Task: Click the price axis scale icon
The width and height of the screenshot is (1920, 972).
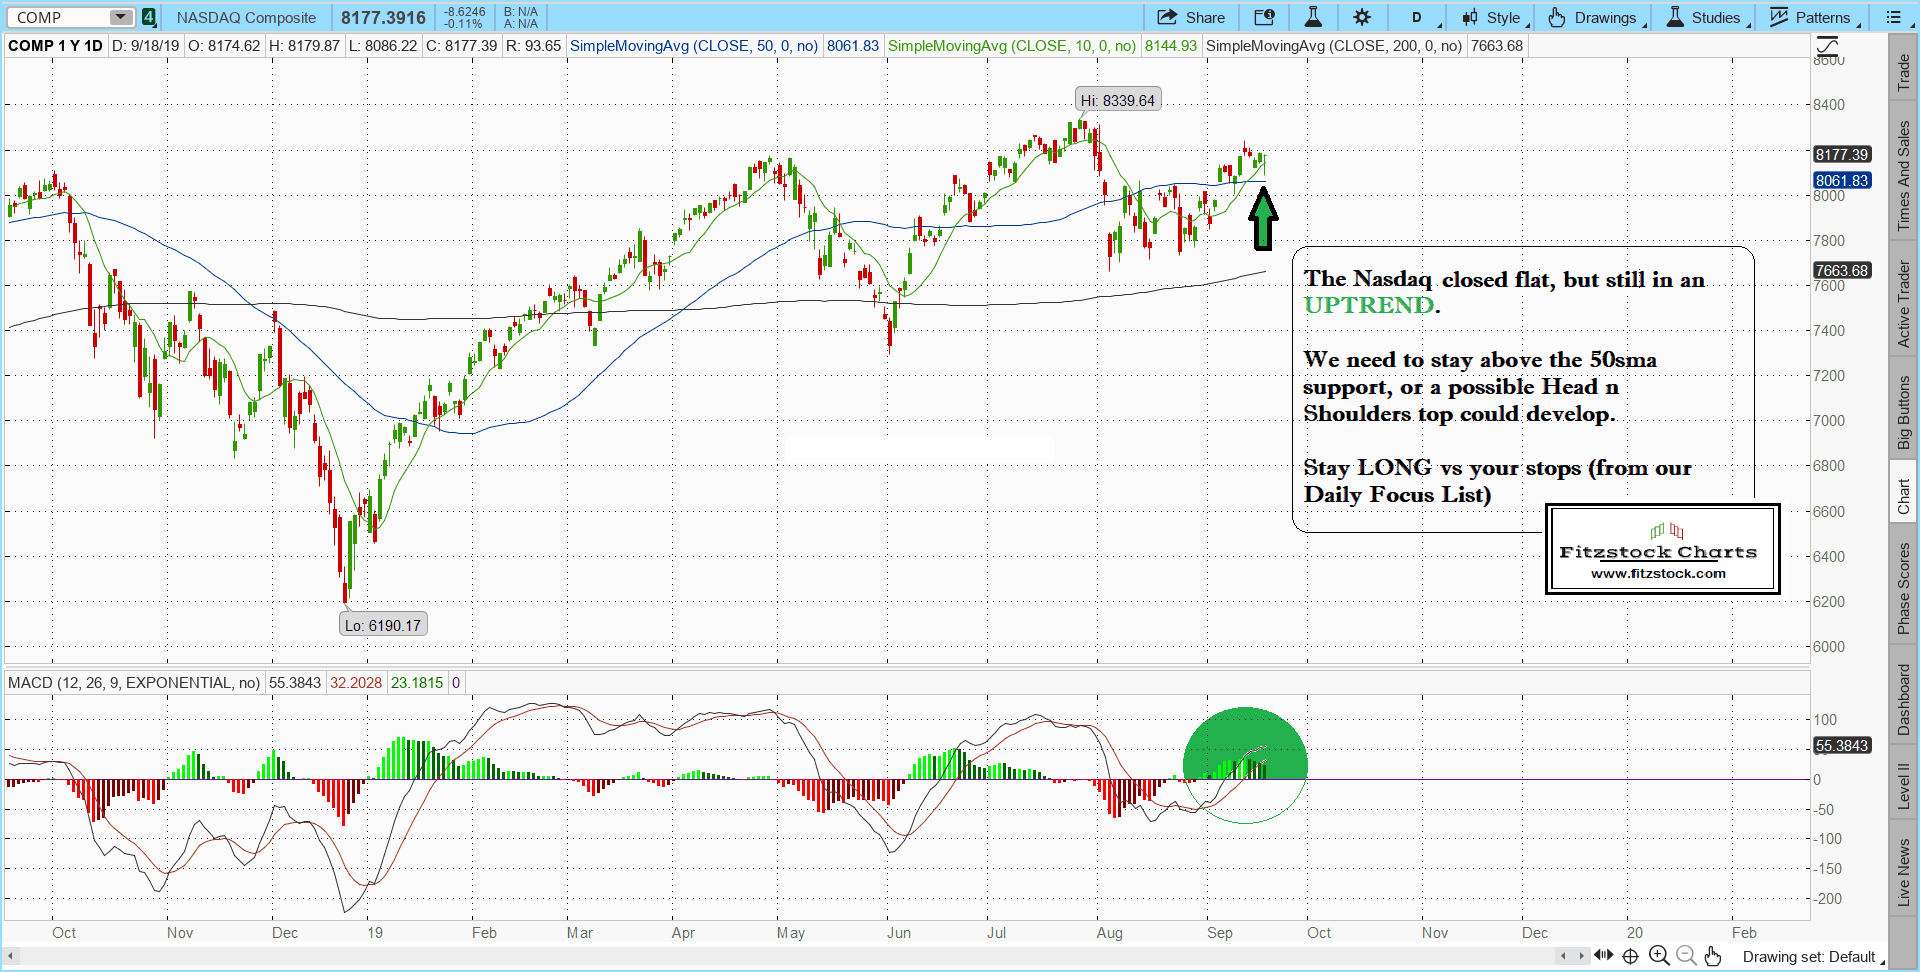Action: (1827, 46)
